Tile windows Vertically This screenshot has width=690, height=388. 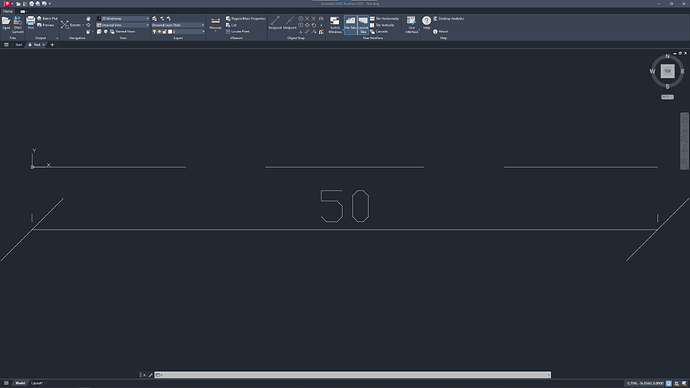pos(383,25)
